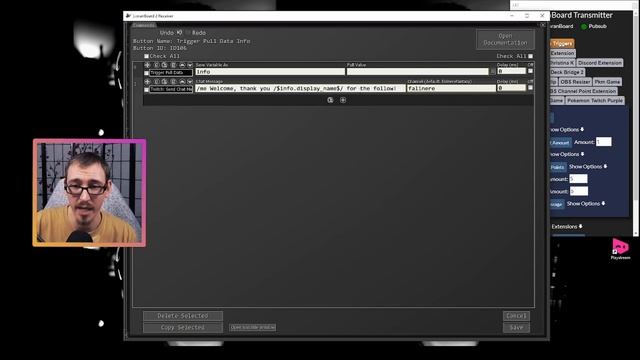This screenshot has width=640, height=360.
Task: Click the Undo button
Action: [171, 33]
